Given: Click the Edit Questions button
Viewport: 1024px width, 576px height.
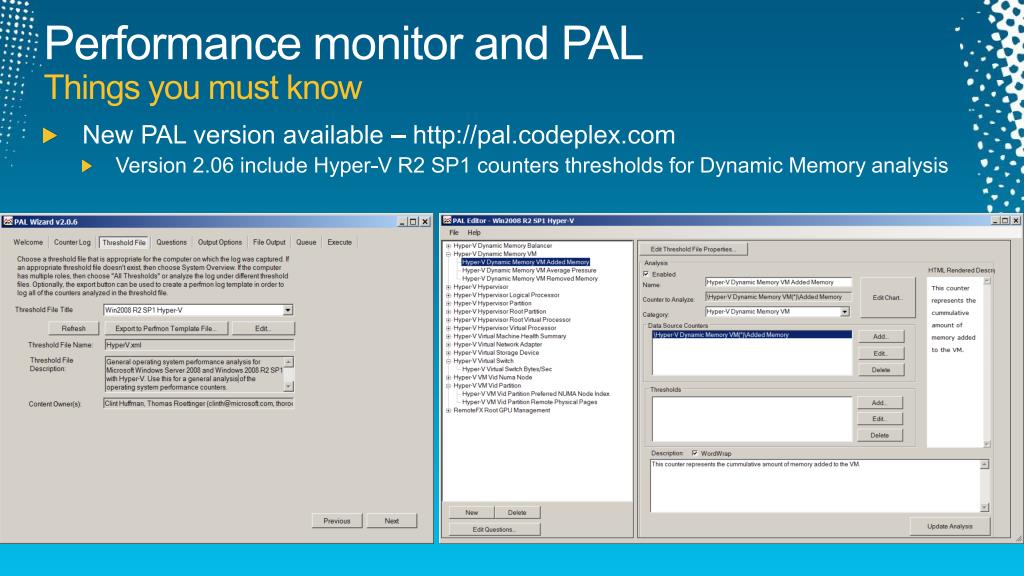Looking at the screenshot, I should click(494, 530).
